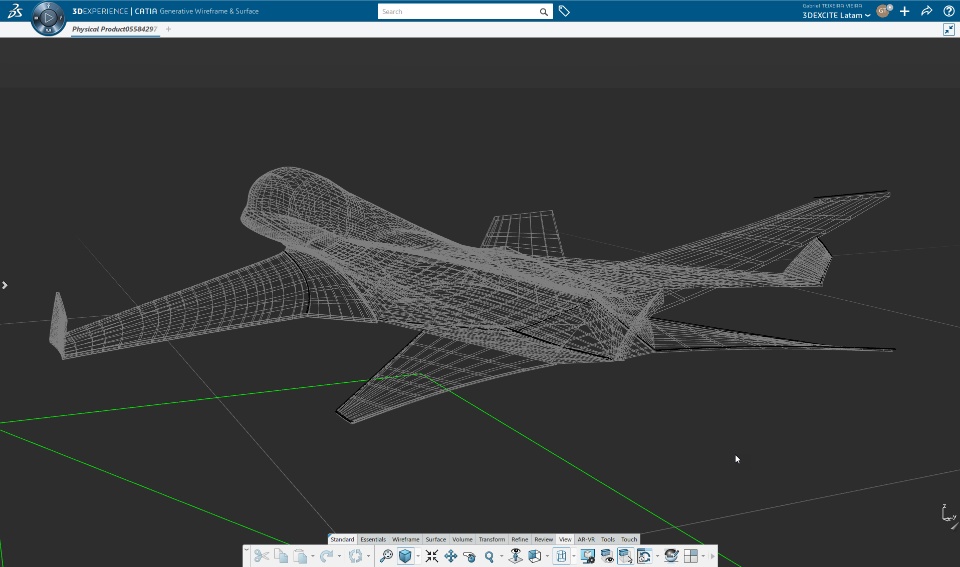Open the Tools tab

(607, 539)
